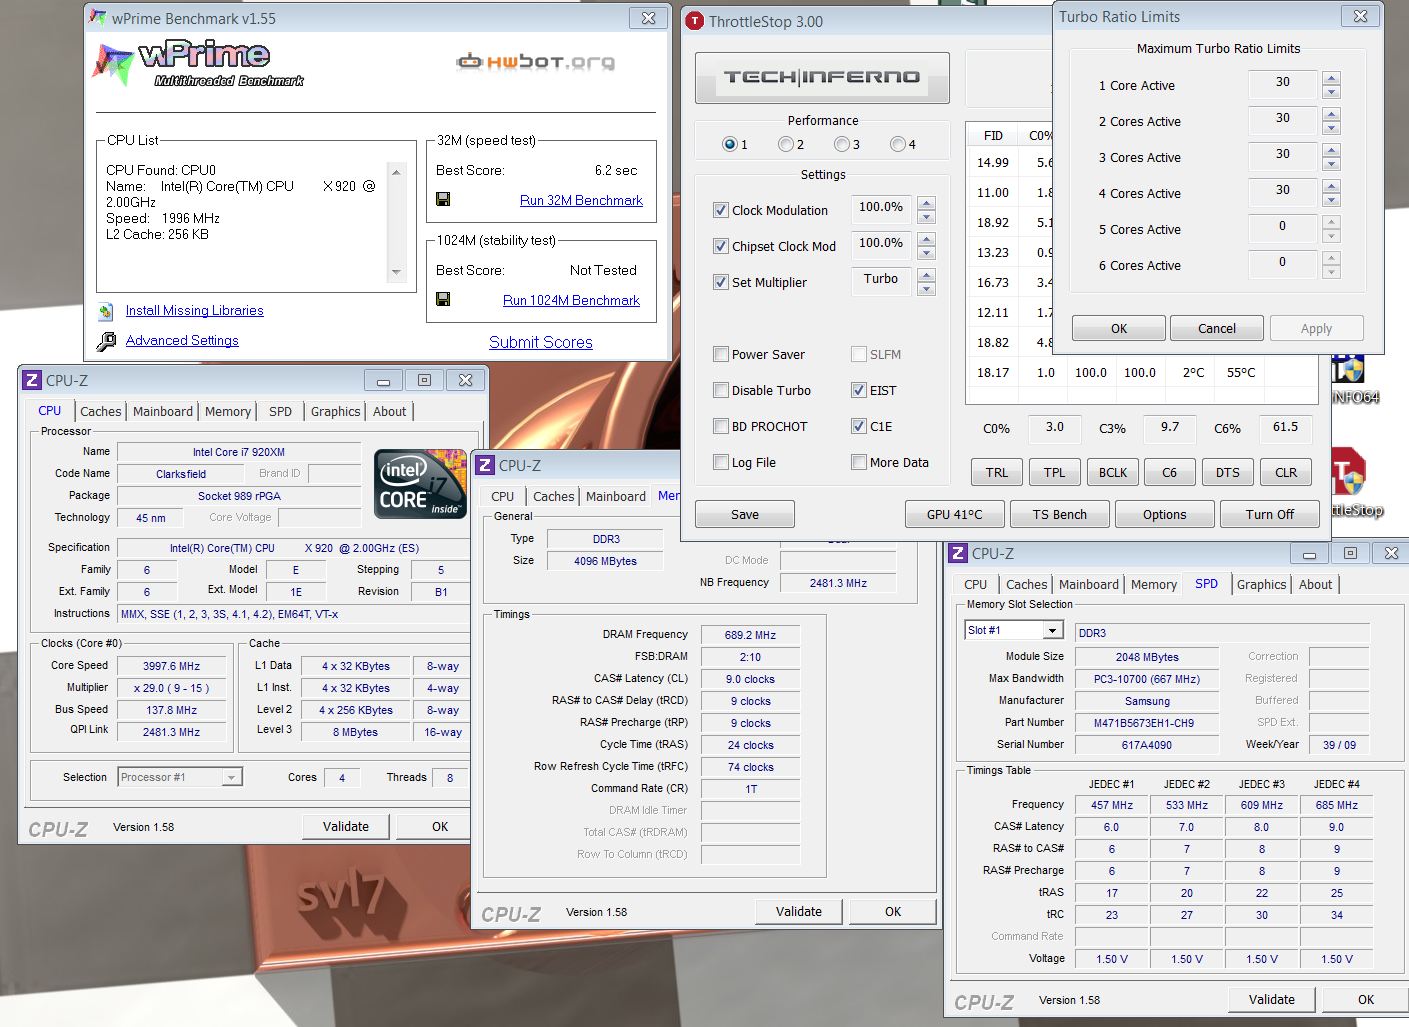
Task: Click Cancel in Turbo Ratio Limits
Action: 1217,328
